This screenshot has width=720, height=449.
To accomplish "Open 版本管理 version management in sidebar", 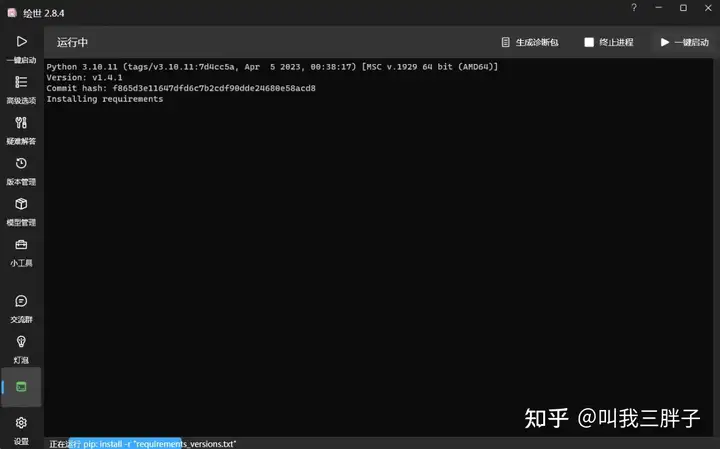I will (x=21, y=171).
